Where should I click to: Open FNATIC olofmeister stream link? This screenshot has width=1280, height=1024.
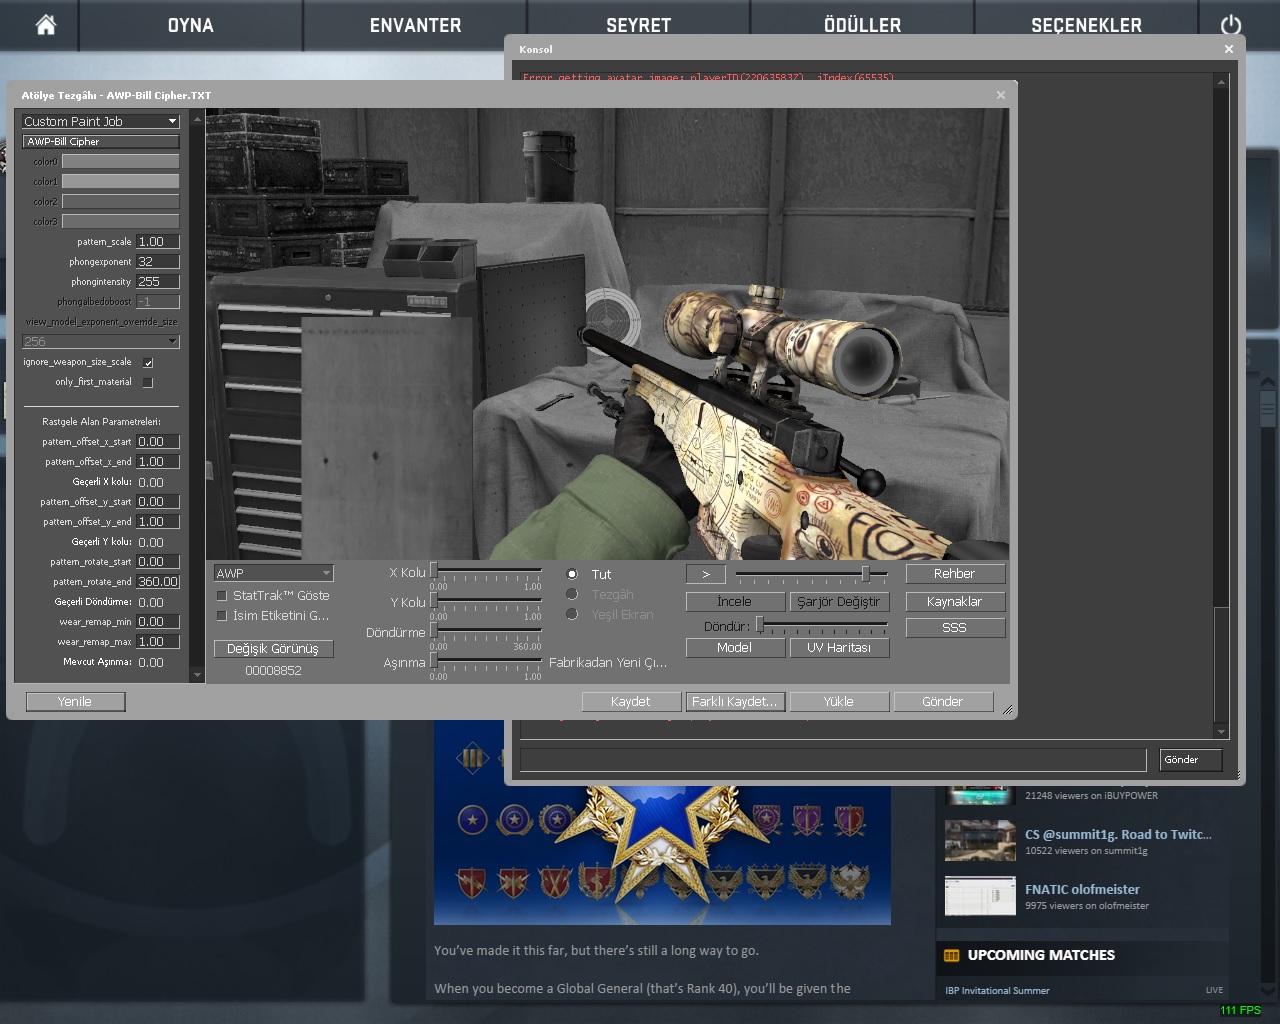[x=1082, y=889]
